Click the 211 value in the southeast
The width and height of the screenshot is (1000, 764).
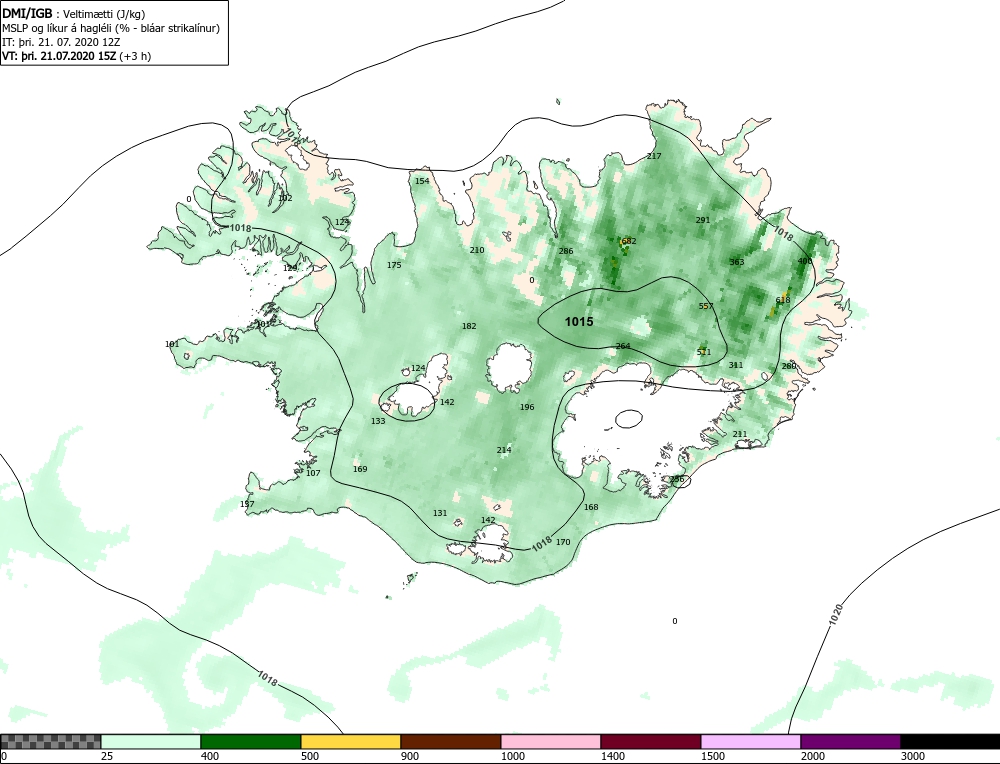(740, 434)
